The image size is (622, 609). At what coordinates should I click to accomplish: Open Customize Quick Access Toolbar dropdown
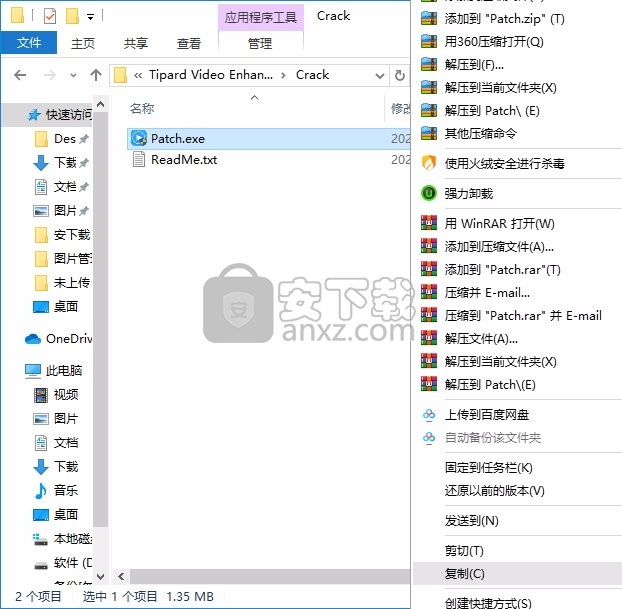[90, 17]
